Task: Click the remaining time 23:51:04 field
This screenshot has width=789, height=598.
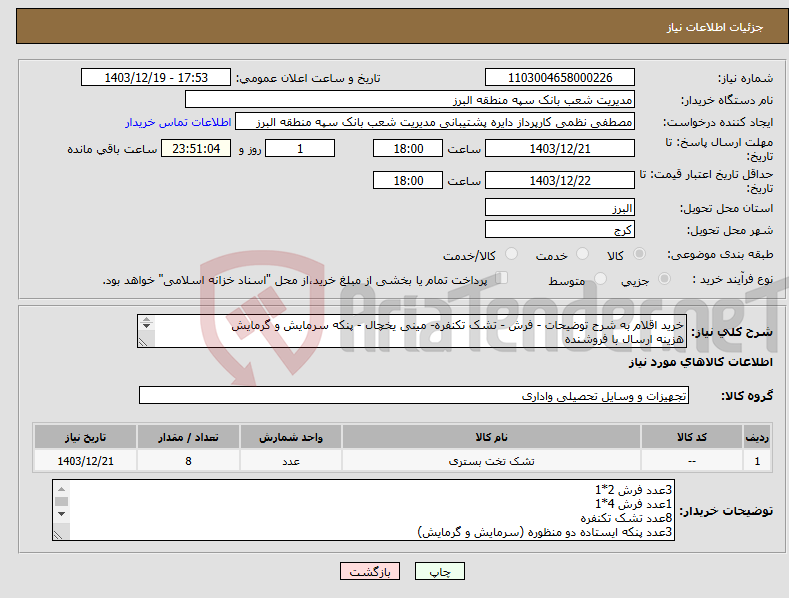Action: tap(196, 148)
